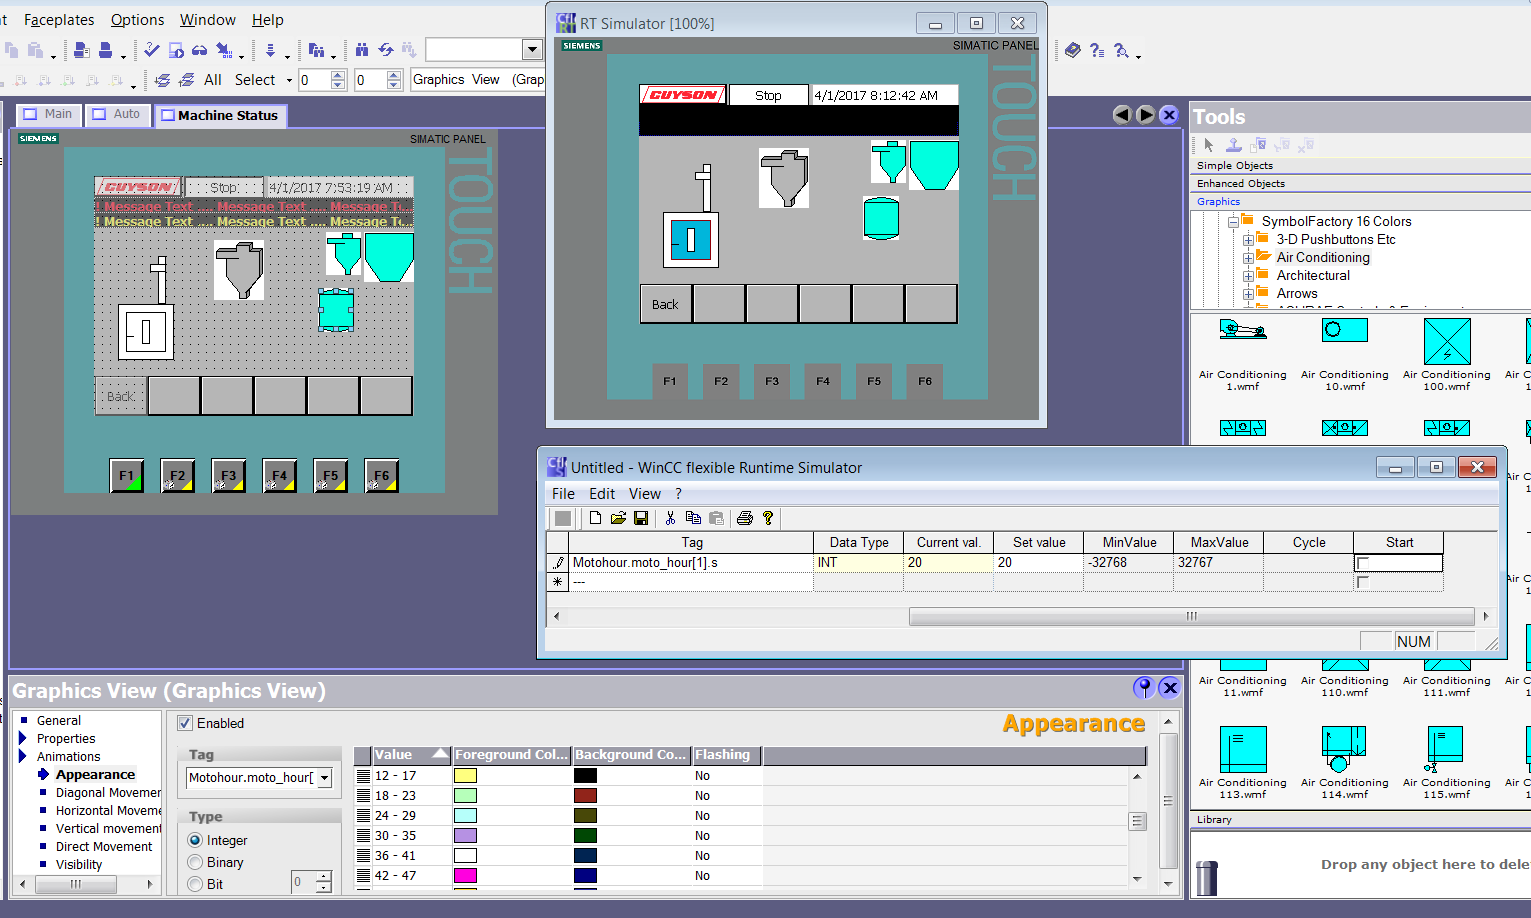Click the replace arrows icon beside the binoculars

coord(385,49)
